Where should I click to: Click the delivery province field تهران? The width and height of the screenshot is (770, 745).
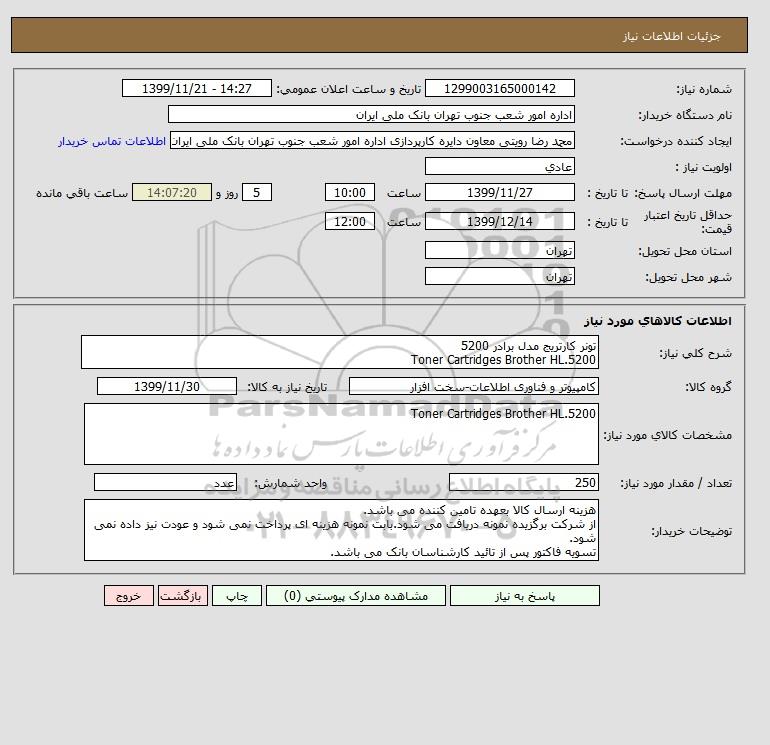point(499,250)
